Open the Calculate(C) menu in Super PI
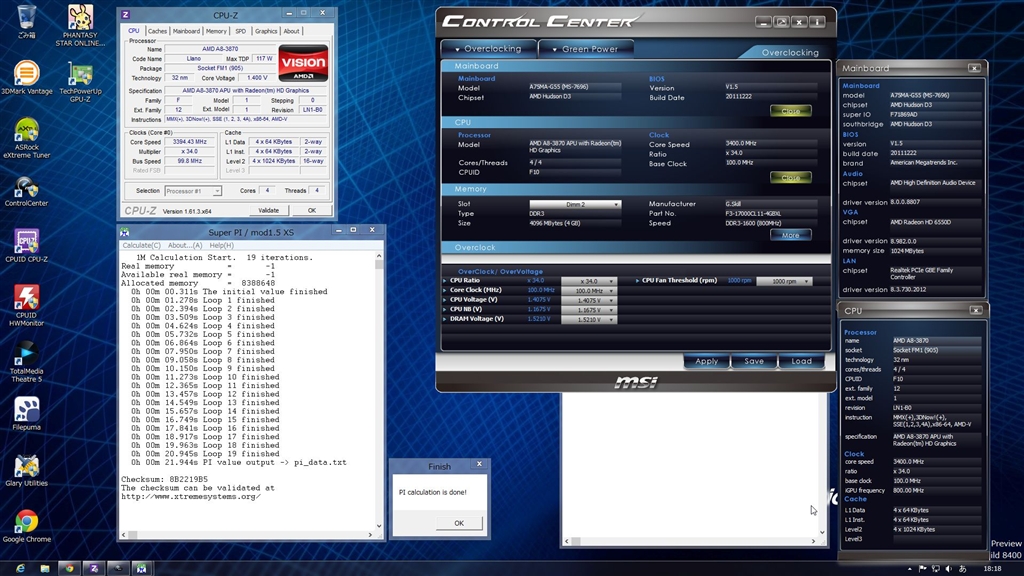Screen dimensions: 1024x576 tap(141, 245)
